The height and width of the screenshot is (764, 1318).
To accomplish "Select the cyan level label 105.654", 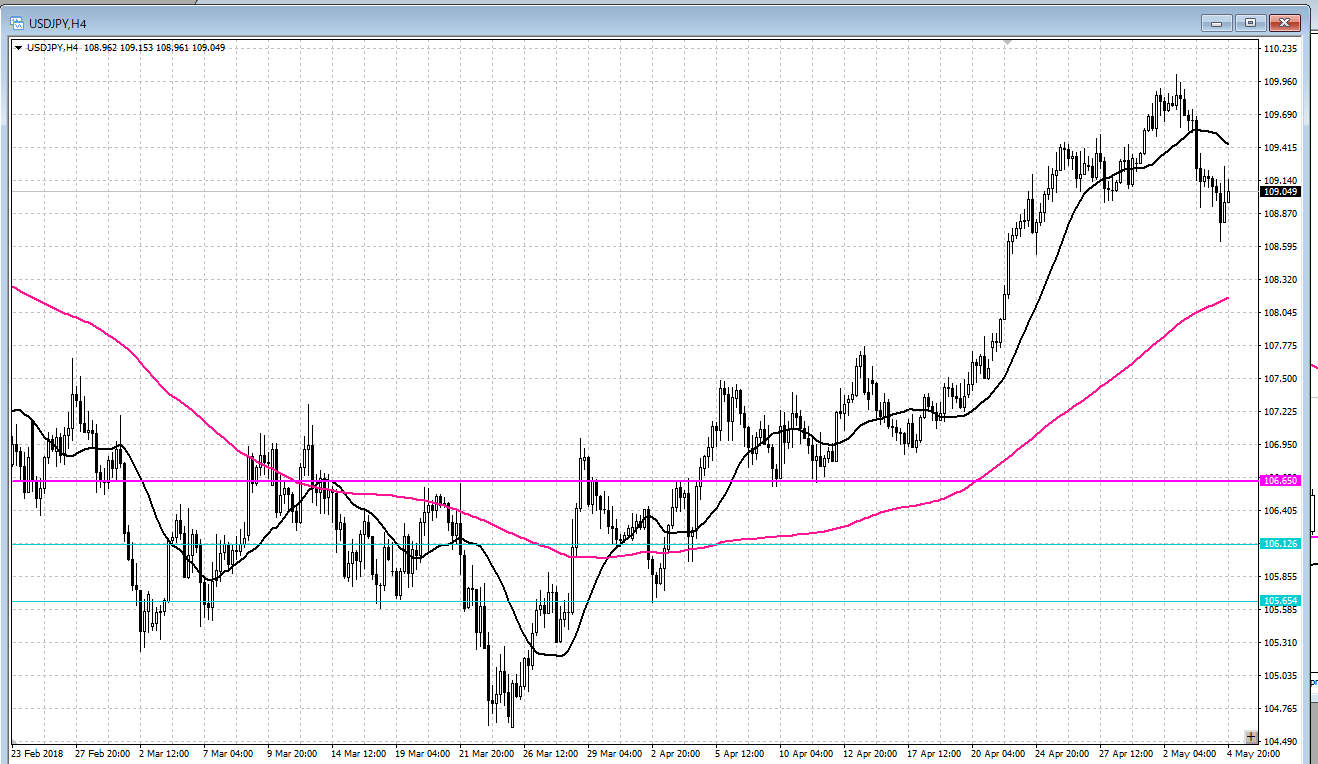I will coord(1280,601).
